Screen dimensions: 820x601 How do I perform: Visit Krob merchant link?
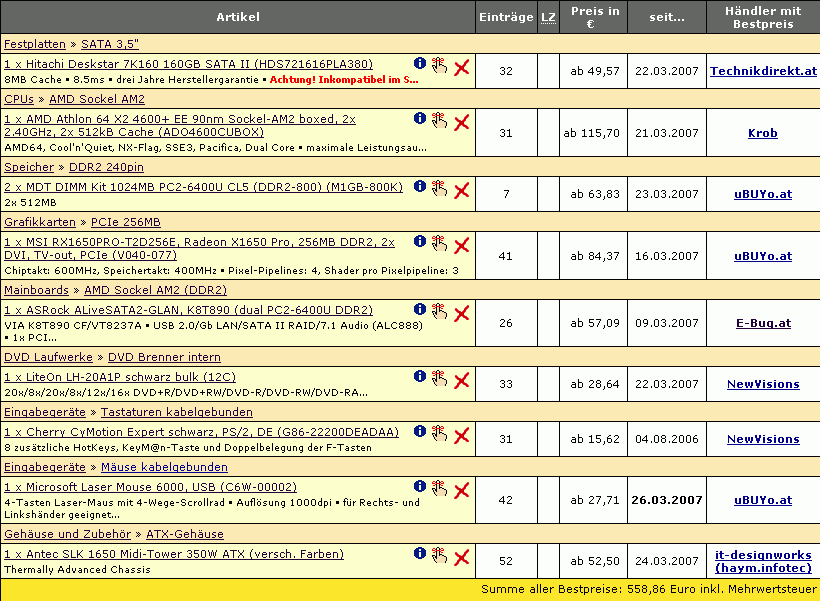click(763, 133)
